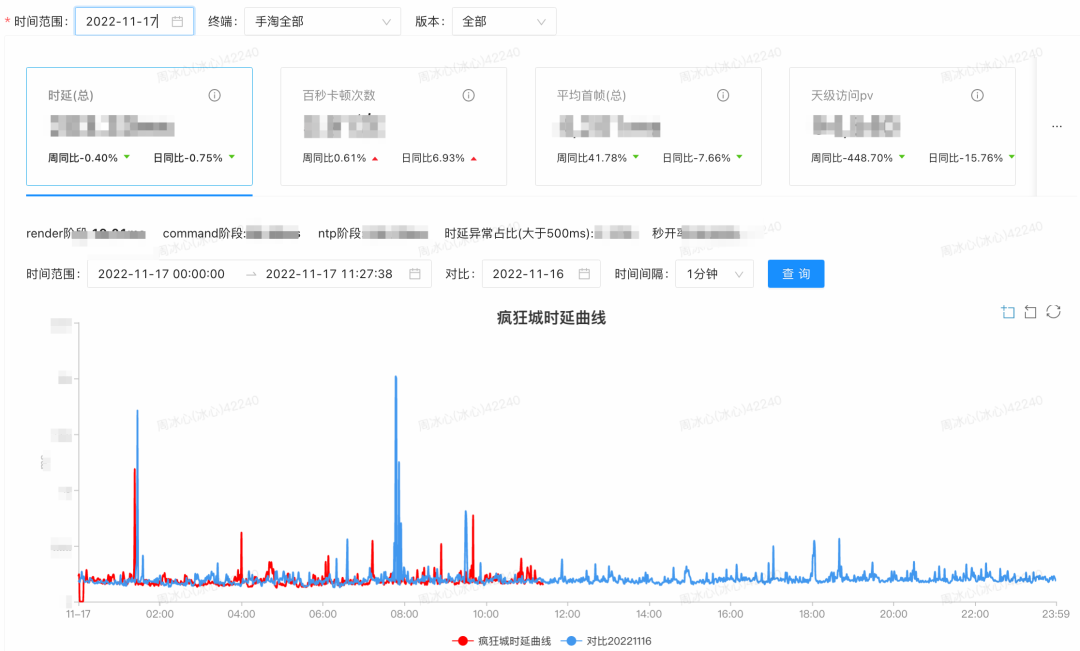This screenshot has height=651, width=1080.
Task: Click info icon on 时延(总) card
Action: click(214, 95)
